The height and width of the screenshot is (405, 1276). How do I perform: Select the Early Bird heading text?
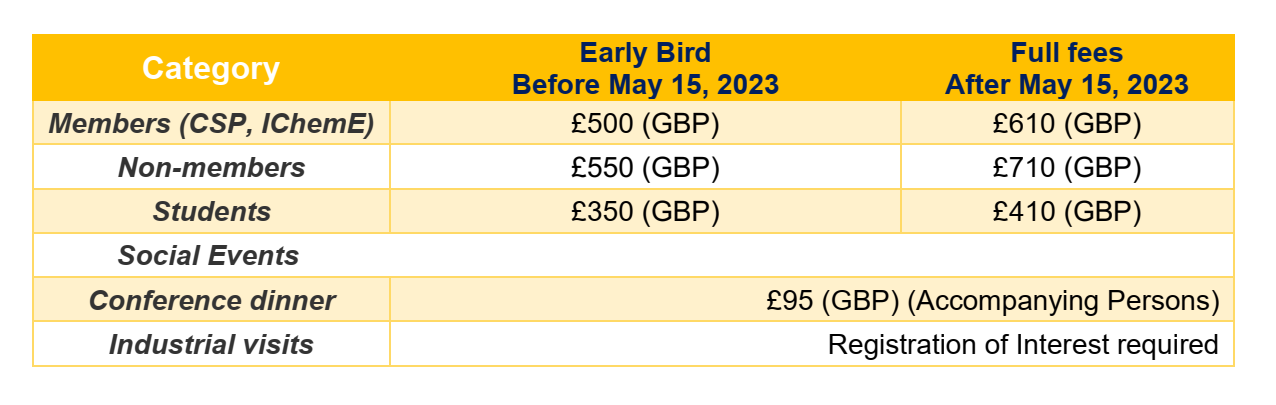645,52
